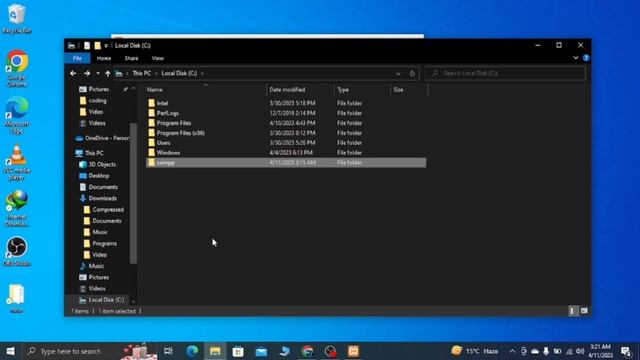Select 3D Objects in sidebar

tap(102, 164)
